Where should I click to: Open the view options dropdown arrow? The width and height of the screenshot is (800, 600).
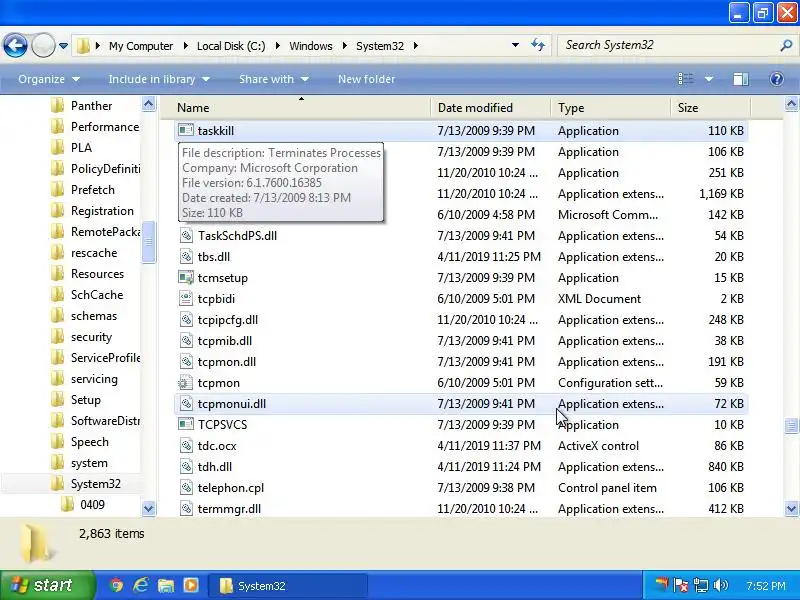(708, 79)
